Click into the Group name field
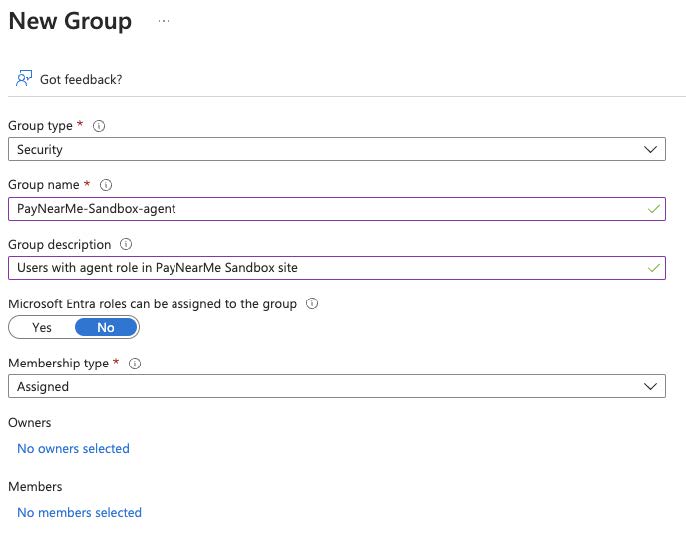686x533 pixels. (x=337, y=209)
